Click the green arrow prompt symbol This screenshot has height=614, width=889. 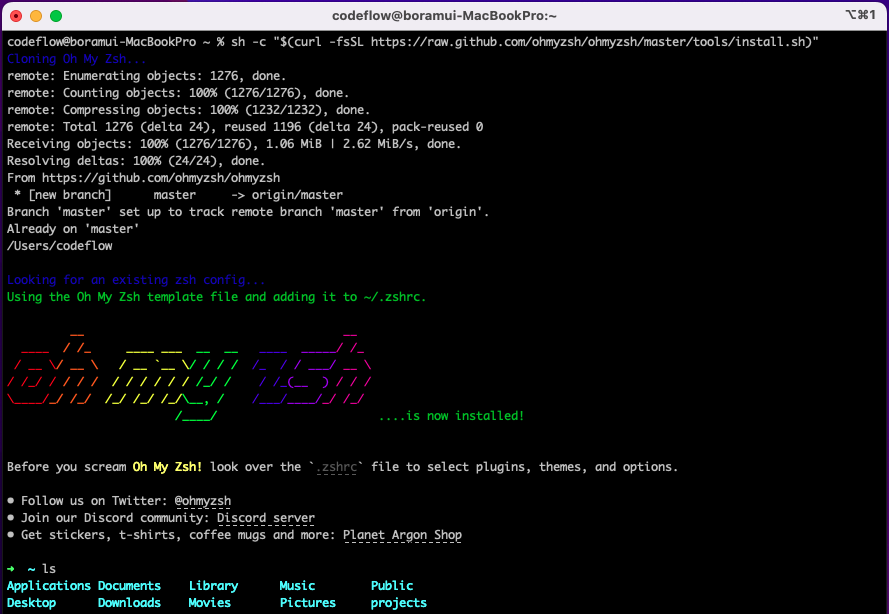pos(11,569)
